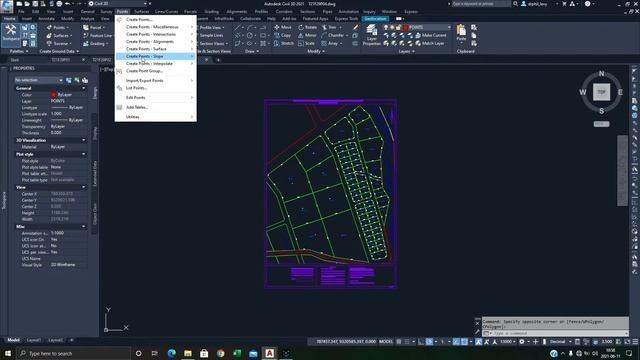Click the Plot printer icon in quick access
The width and height of the screenshot is (640, 360).
tap(59, 4)
